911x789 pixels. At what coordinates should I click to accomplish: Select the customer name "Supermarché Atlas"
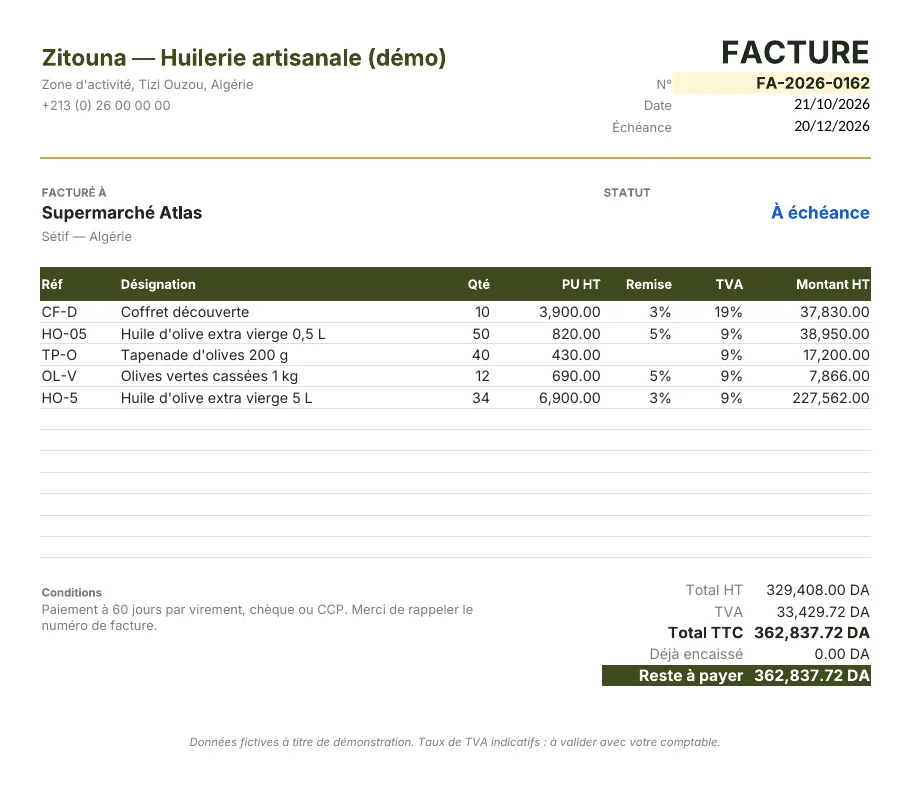pos(122,213)
